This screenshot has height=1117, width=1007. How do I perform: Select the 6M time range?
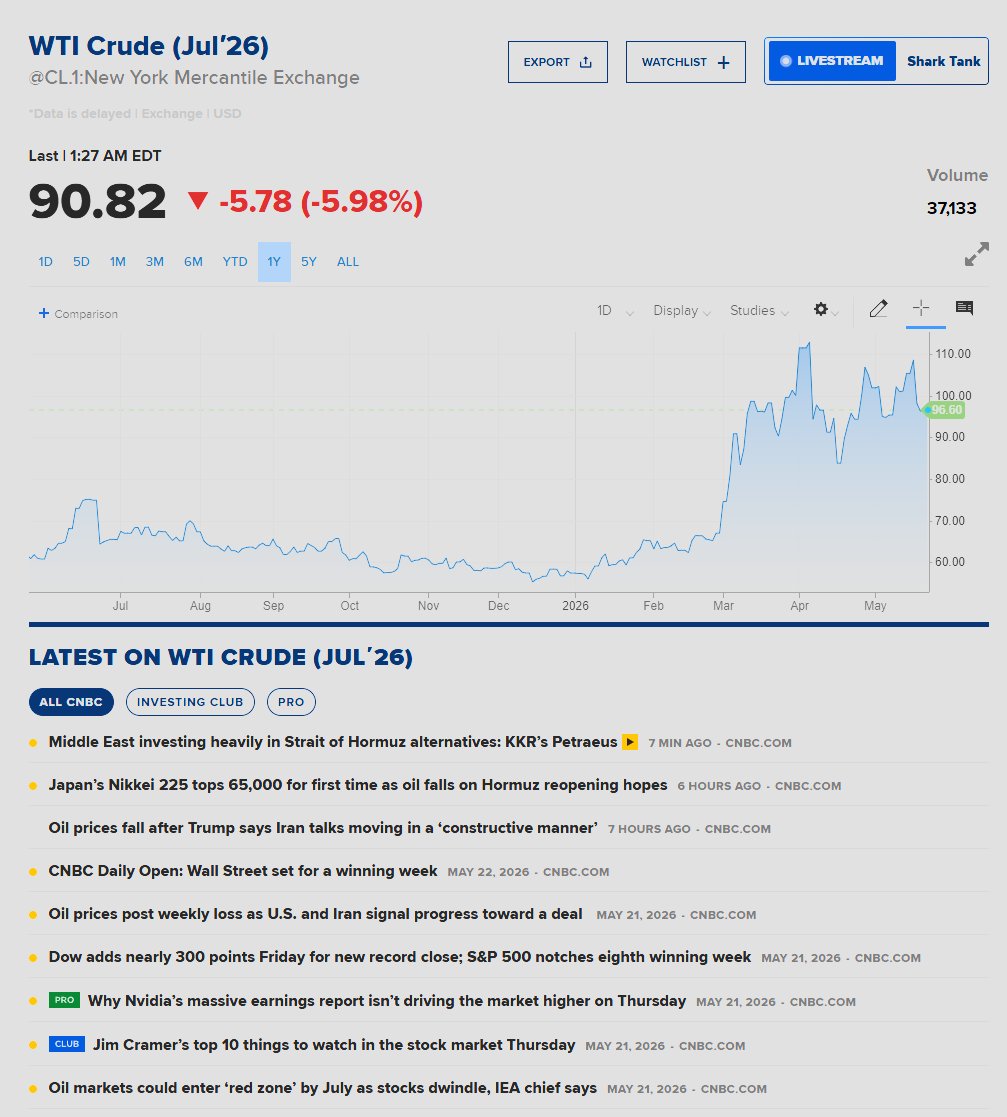[x=193, y=261]
